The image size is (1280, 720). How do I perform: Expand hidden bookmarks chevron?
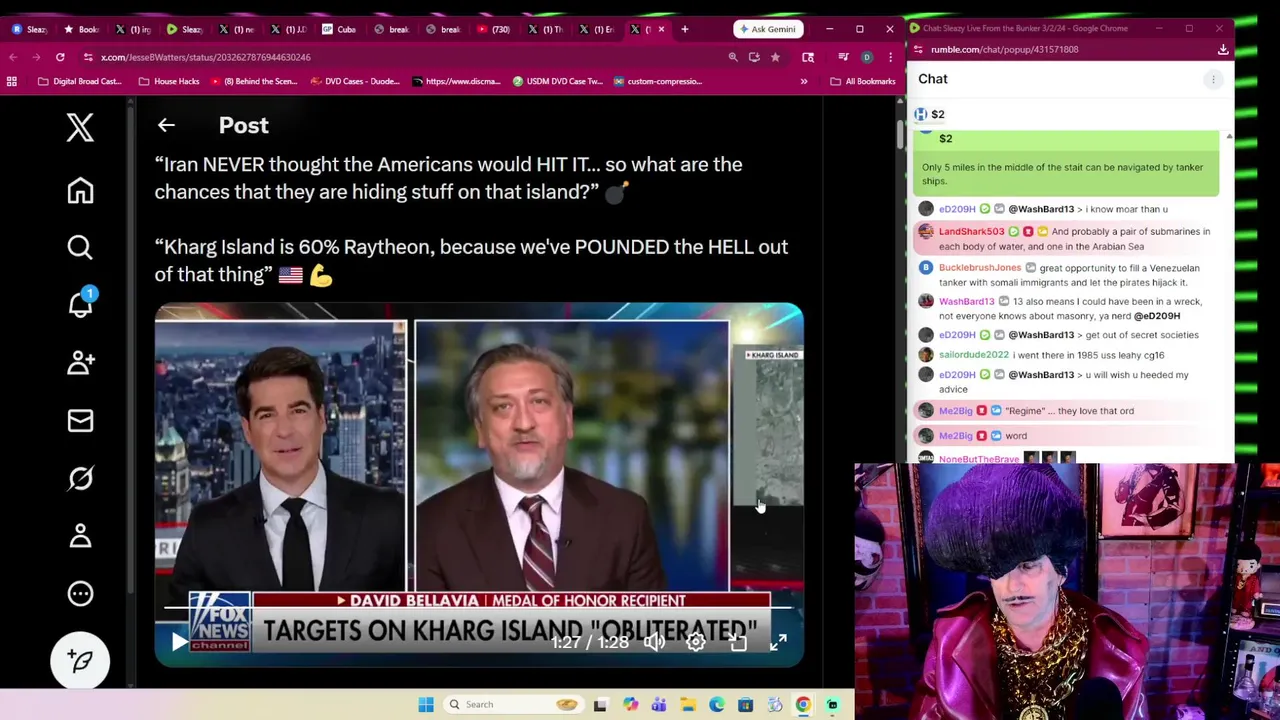point(804,81)
